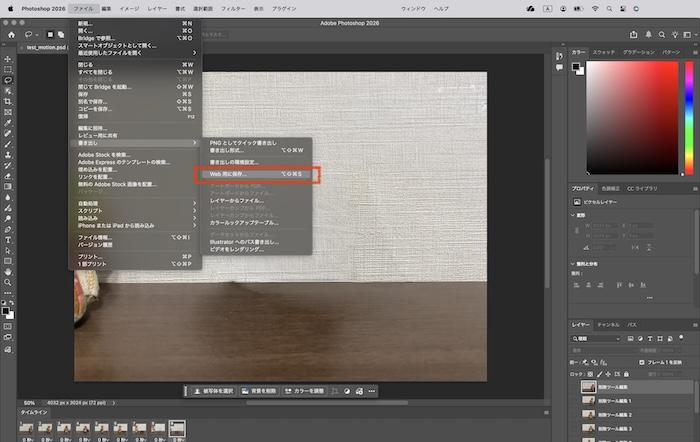Open the contextual task bar more options dots
The image size is (700, 442).
coord(372,391)
